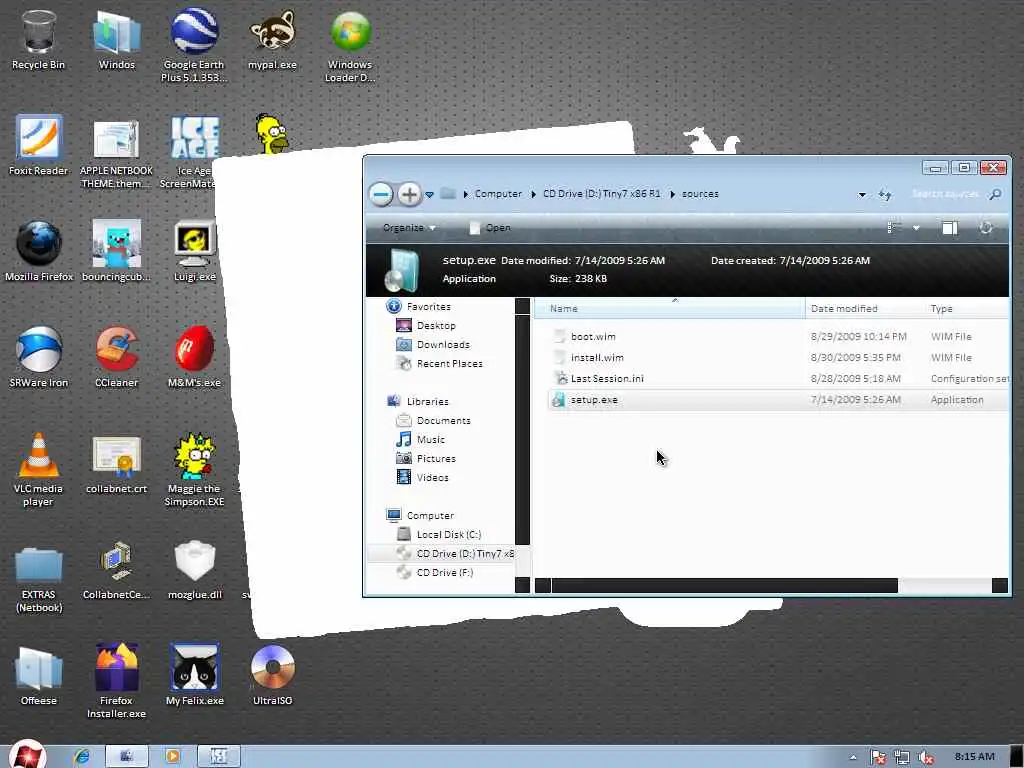Launch VLC media player icon
The width and height of the screenshot is (1024, 768).
(x=38, y=469)
